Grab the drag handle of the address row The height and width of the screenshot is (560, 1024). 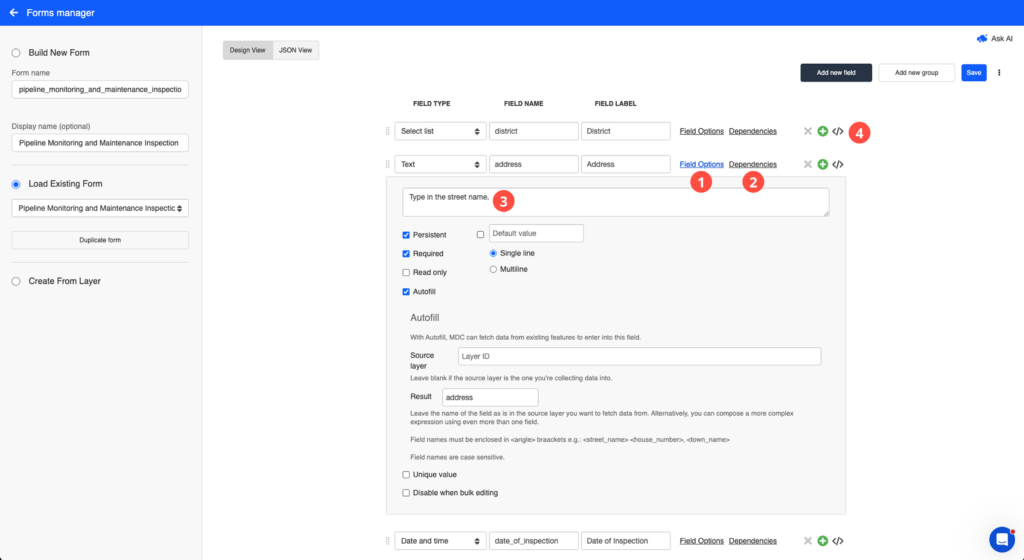pos(387,164)
